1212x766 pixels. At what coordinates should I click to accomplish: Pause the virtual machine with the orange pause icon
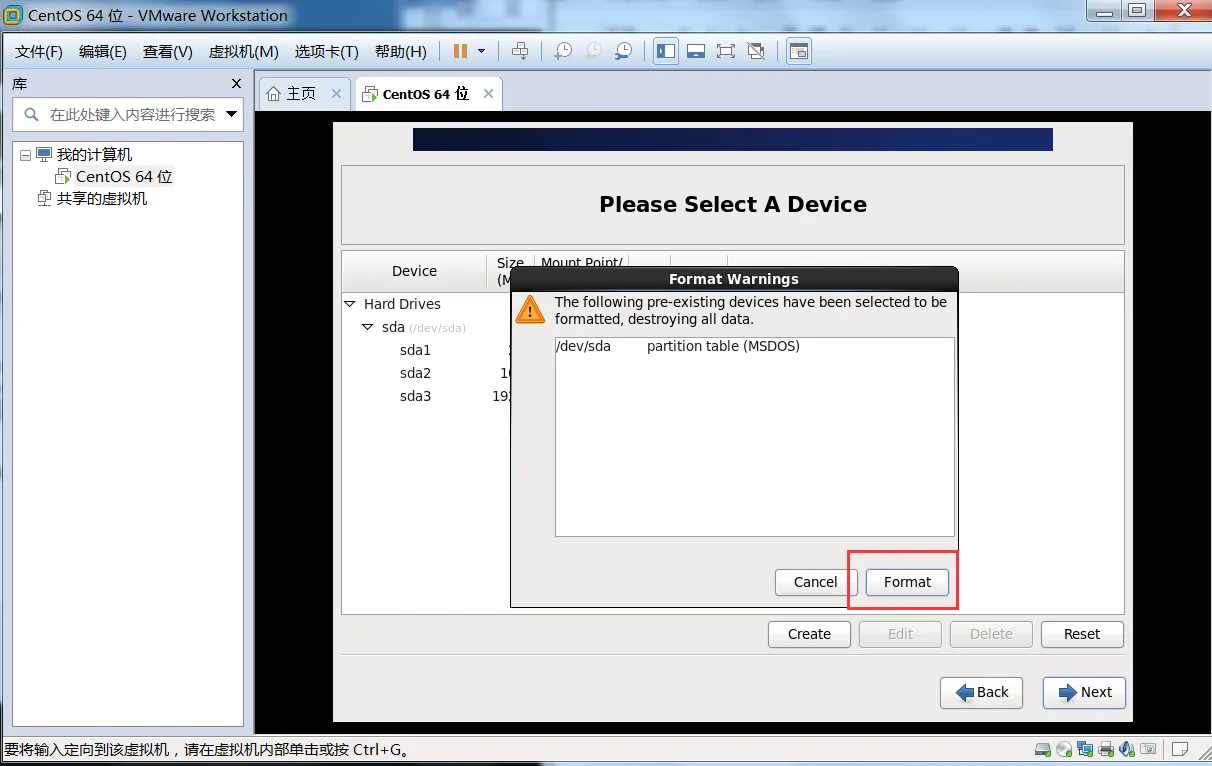(x=460, y=51)
